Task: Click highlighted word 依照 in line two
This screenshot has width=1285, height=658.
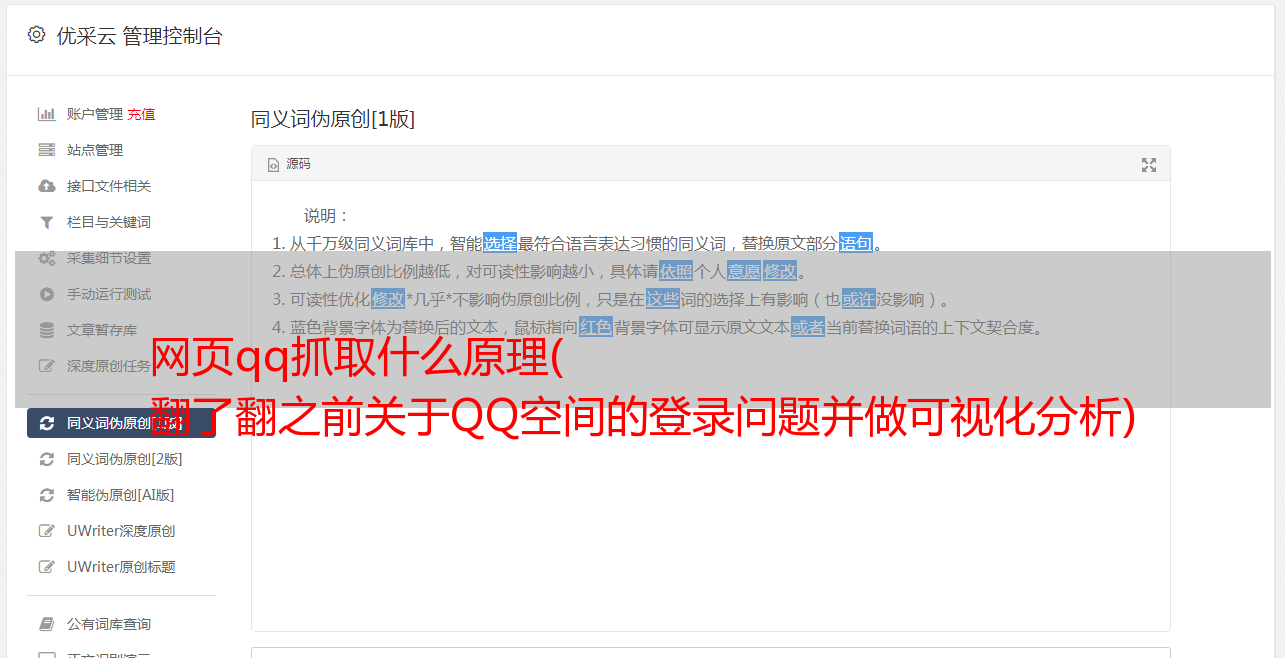Action: [x=676, y=271]
